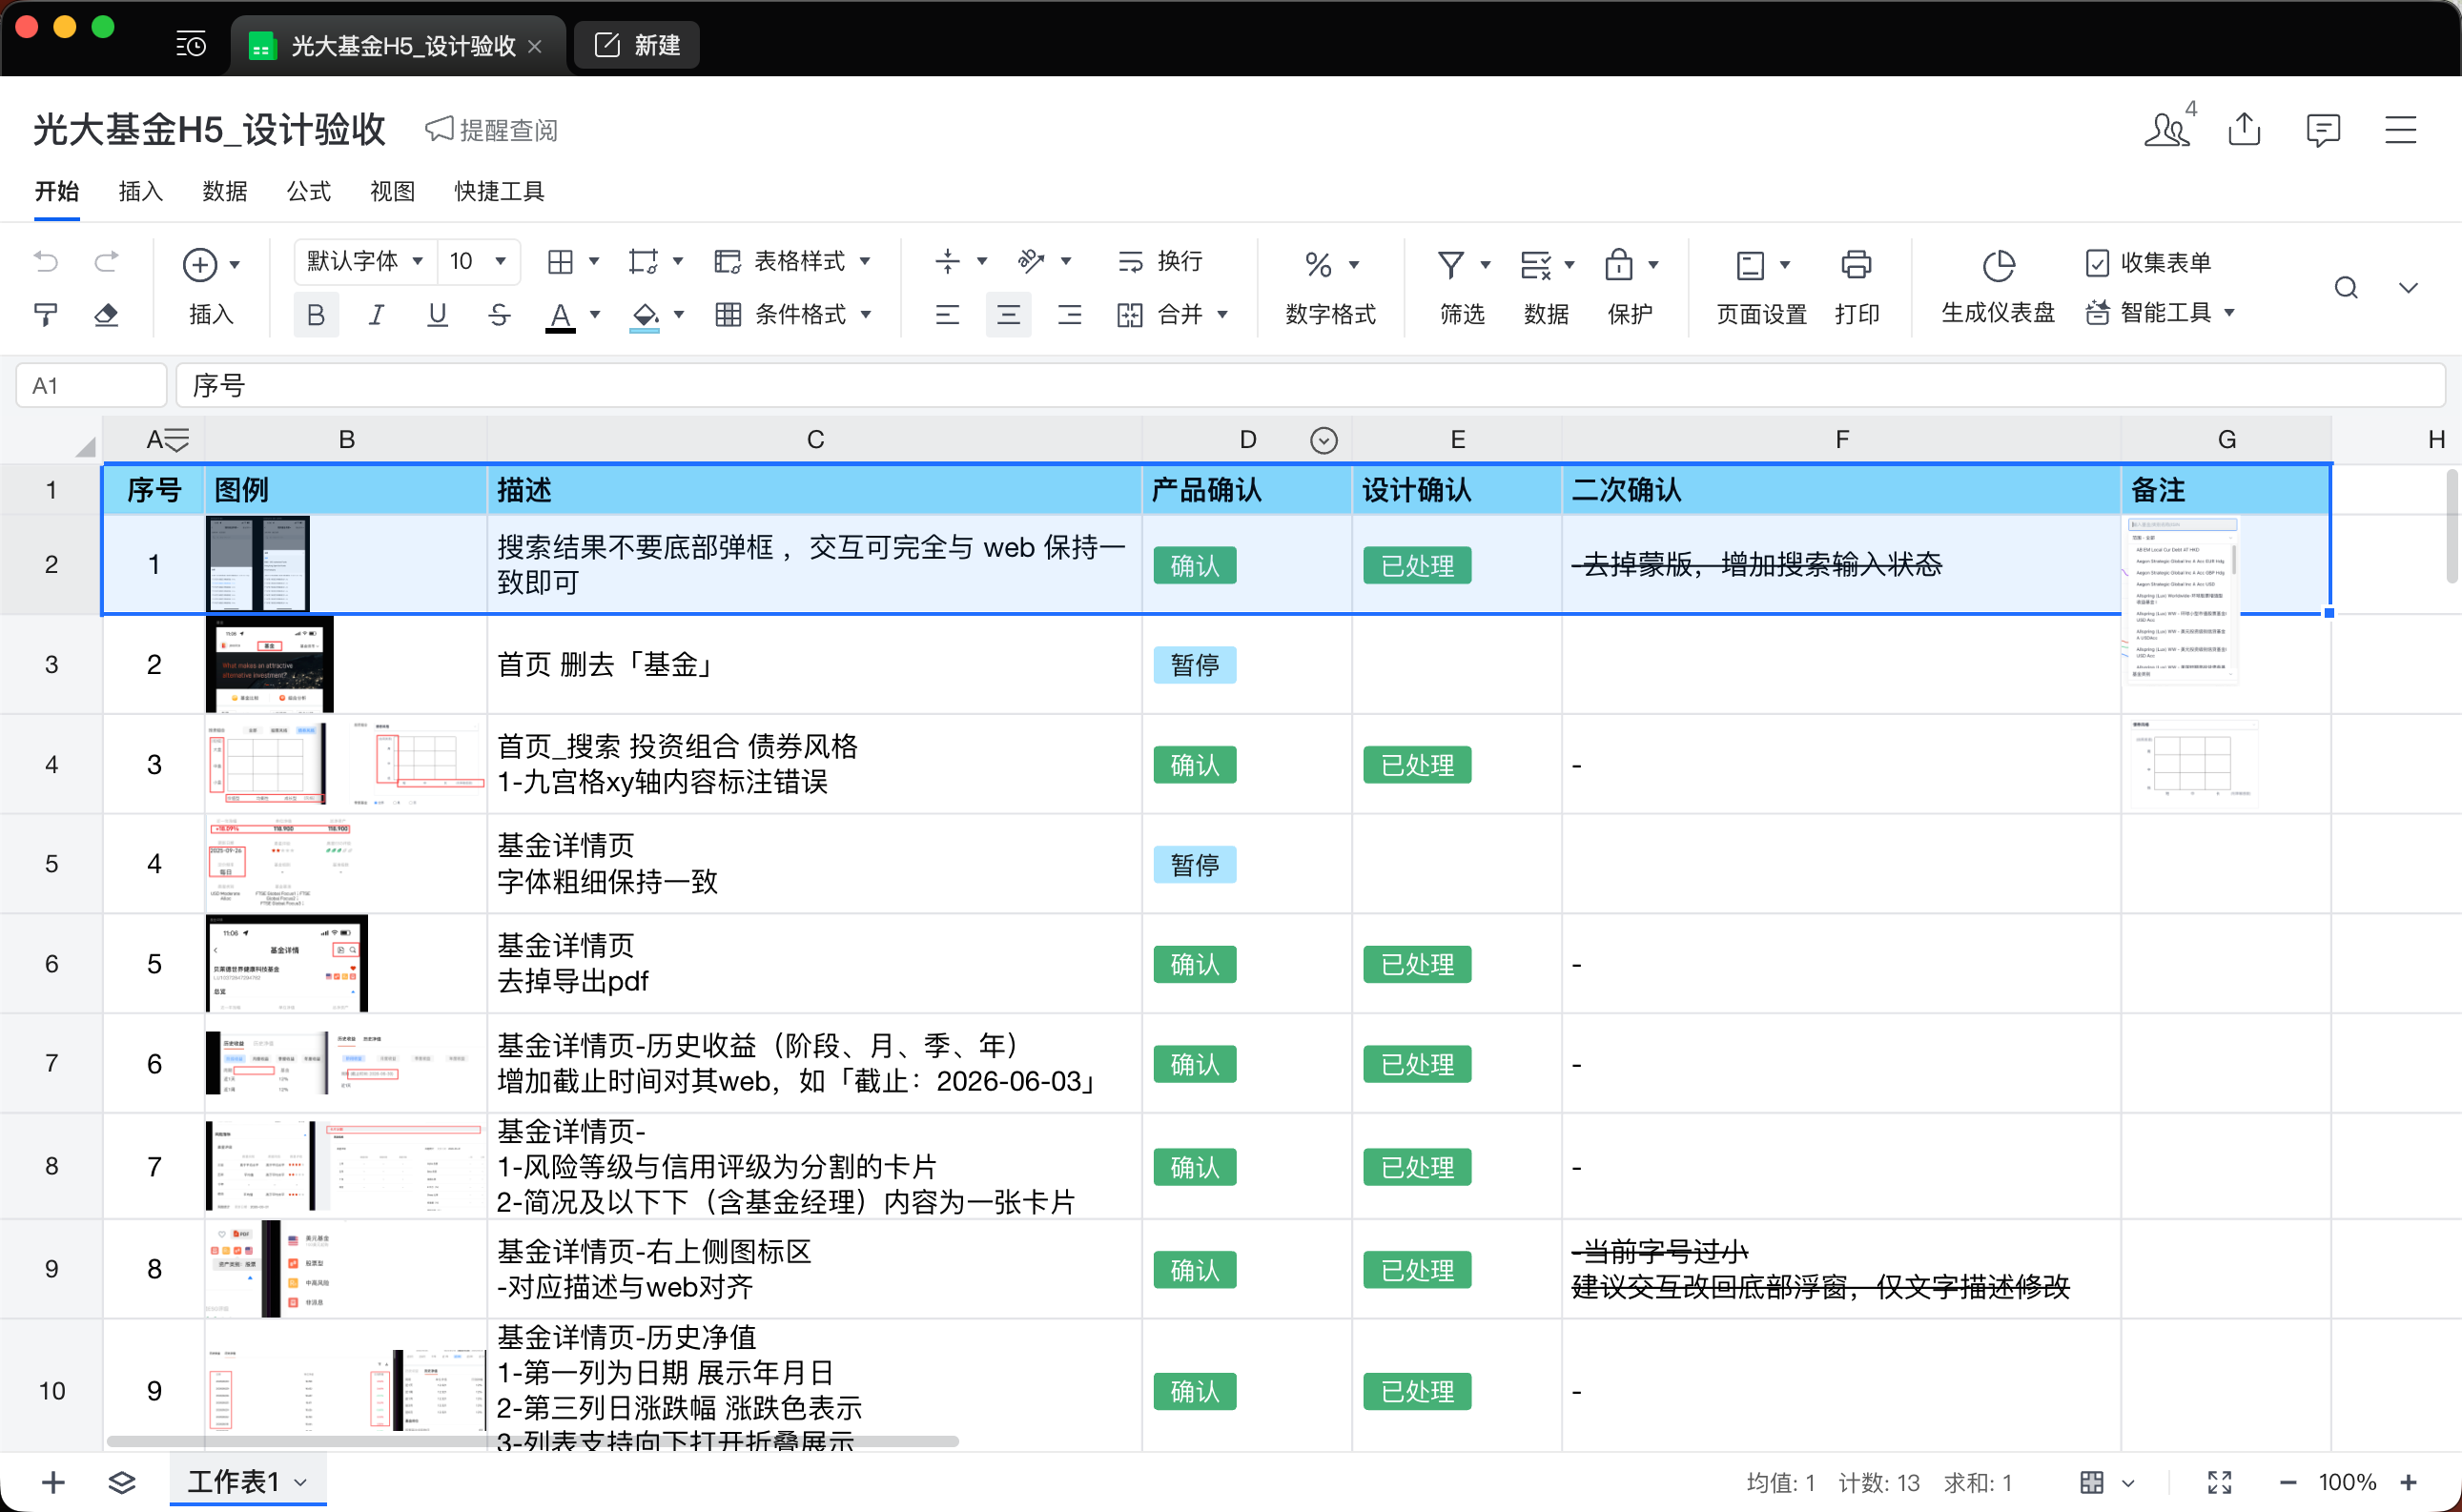
Task: Generate a dashboard with the chart icon
Action: [x=1998, y=265]
